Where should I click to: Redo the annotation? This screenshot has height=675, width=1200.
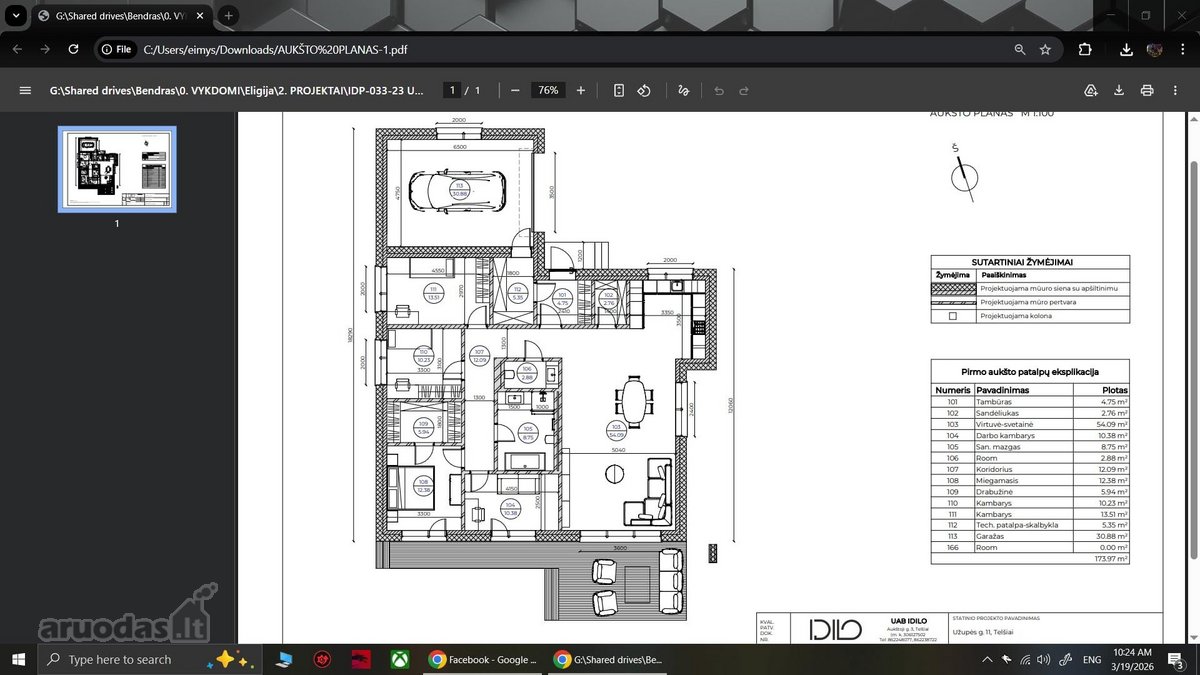click(744, 90)
